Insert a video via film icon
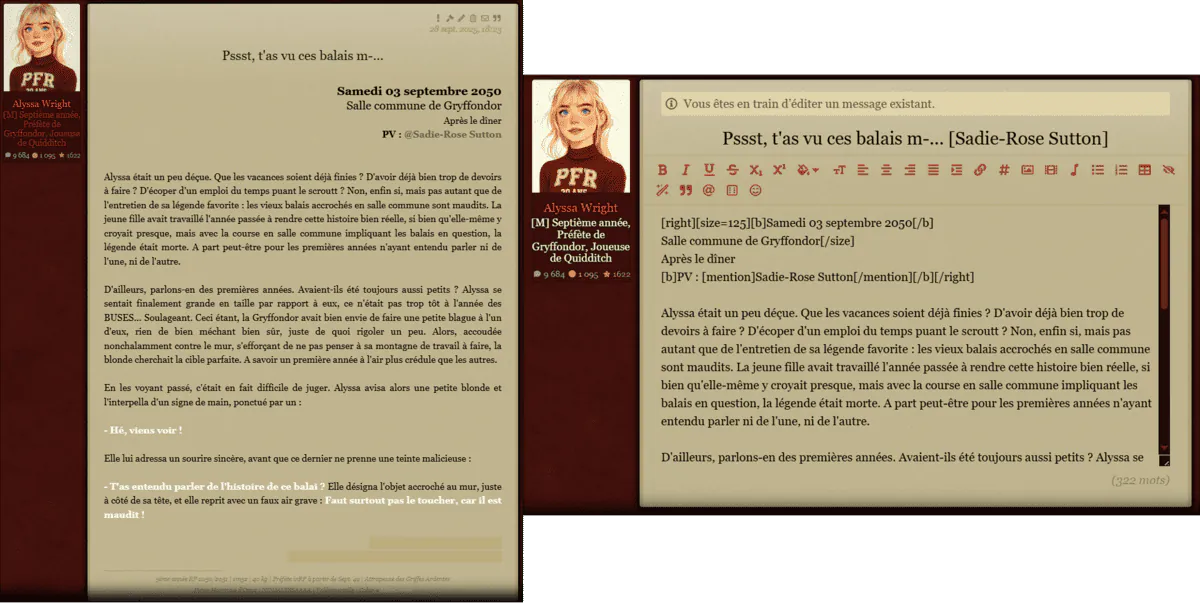This screenshot has height=603, width=1200. click(1051, 170)
